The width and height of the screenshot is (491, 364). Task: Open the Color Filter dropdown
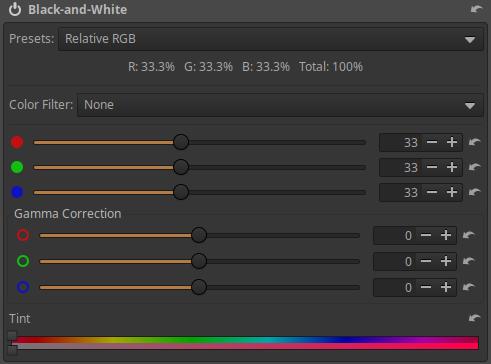click(280, 105)
